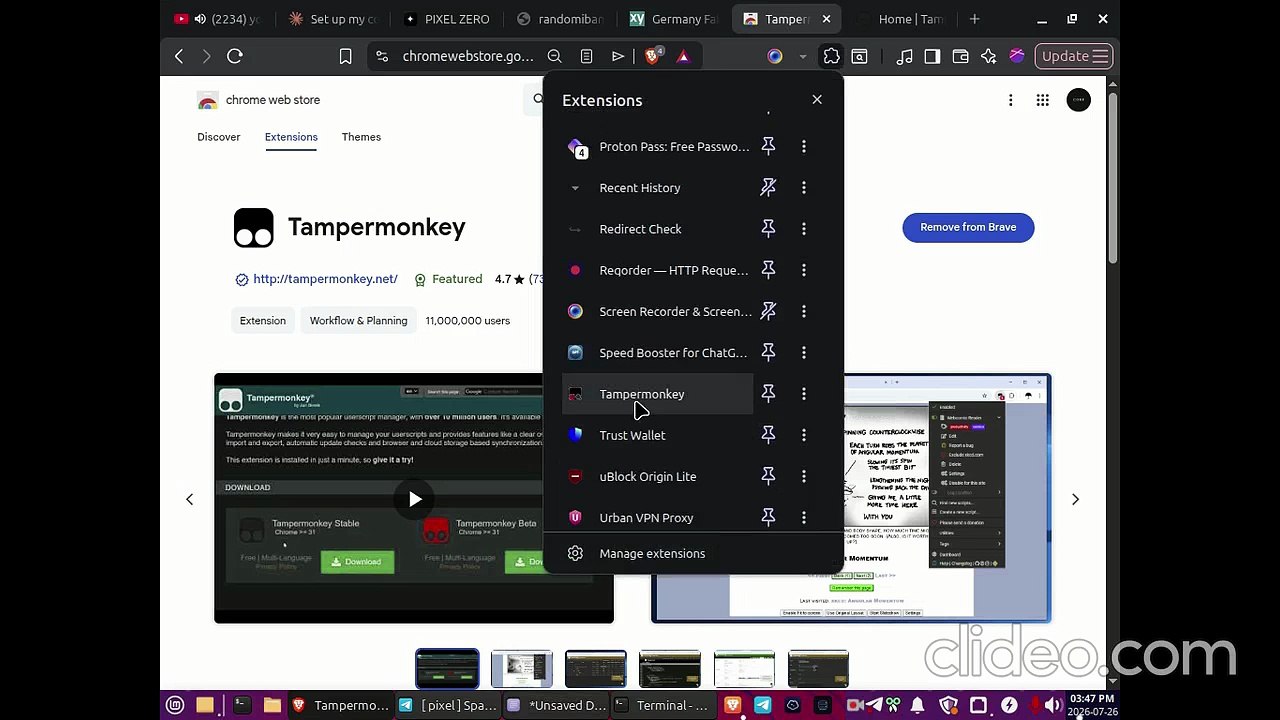
Task: Switch to the PIXEL ZERO tab
Action: point(447,19)
